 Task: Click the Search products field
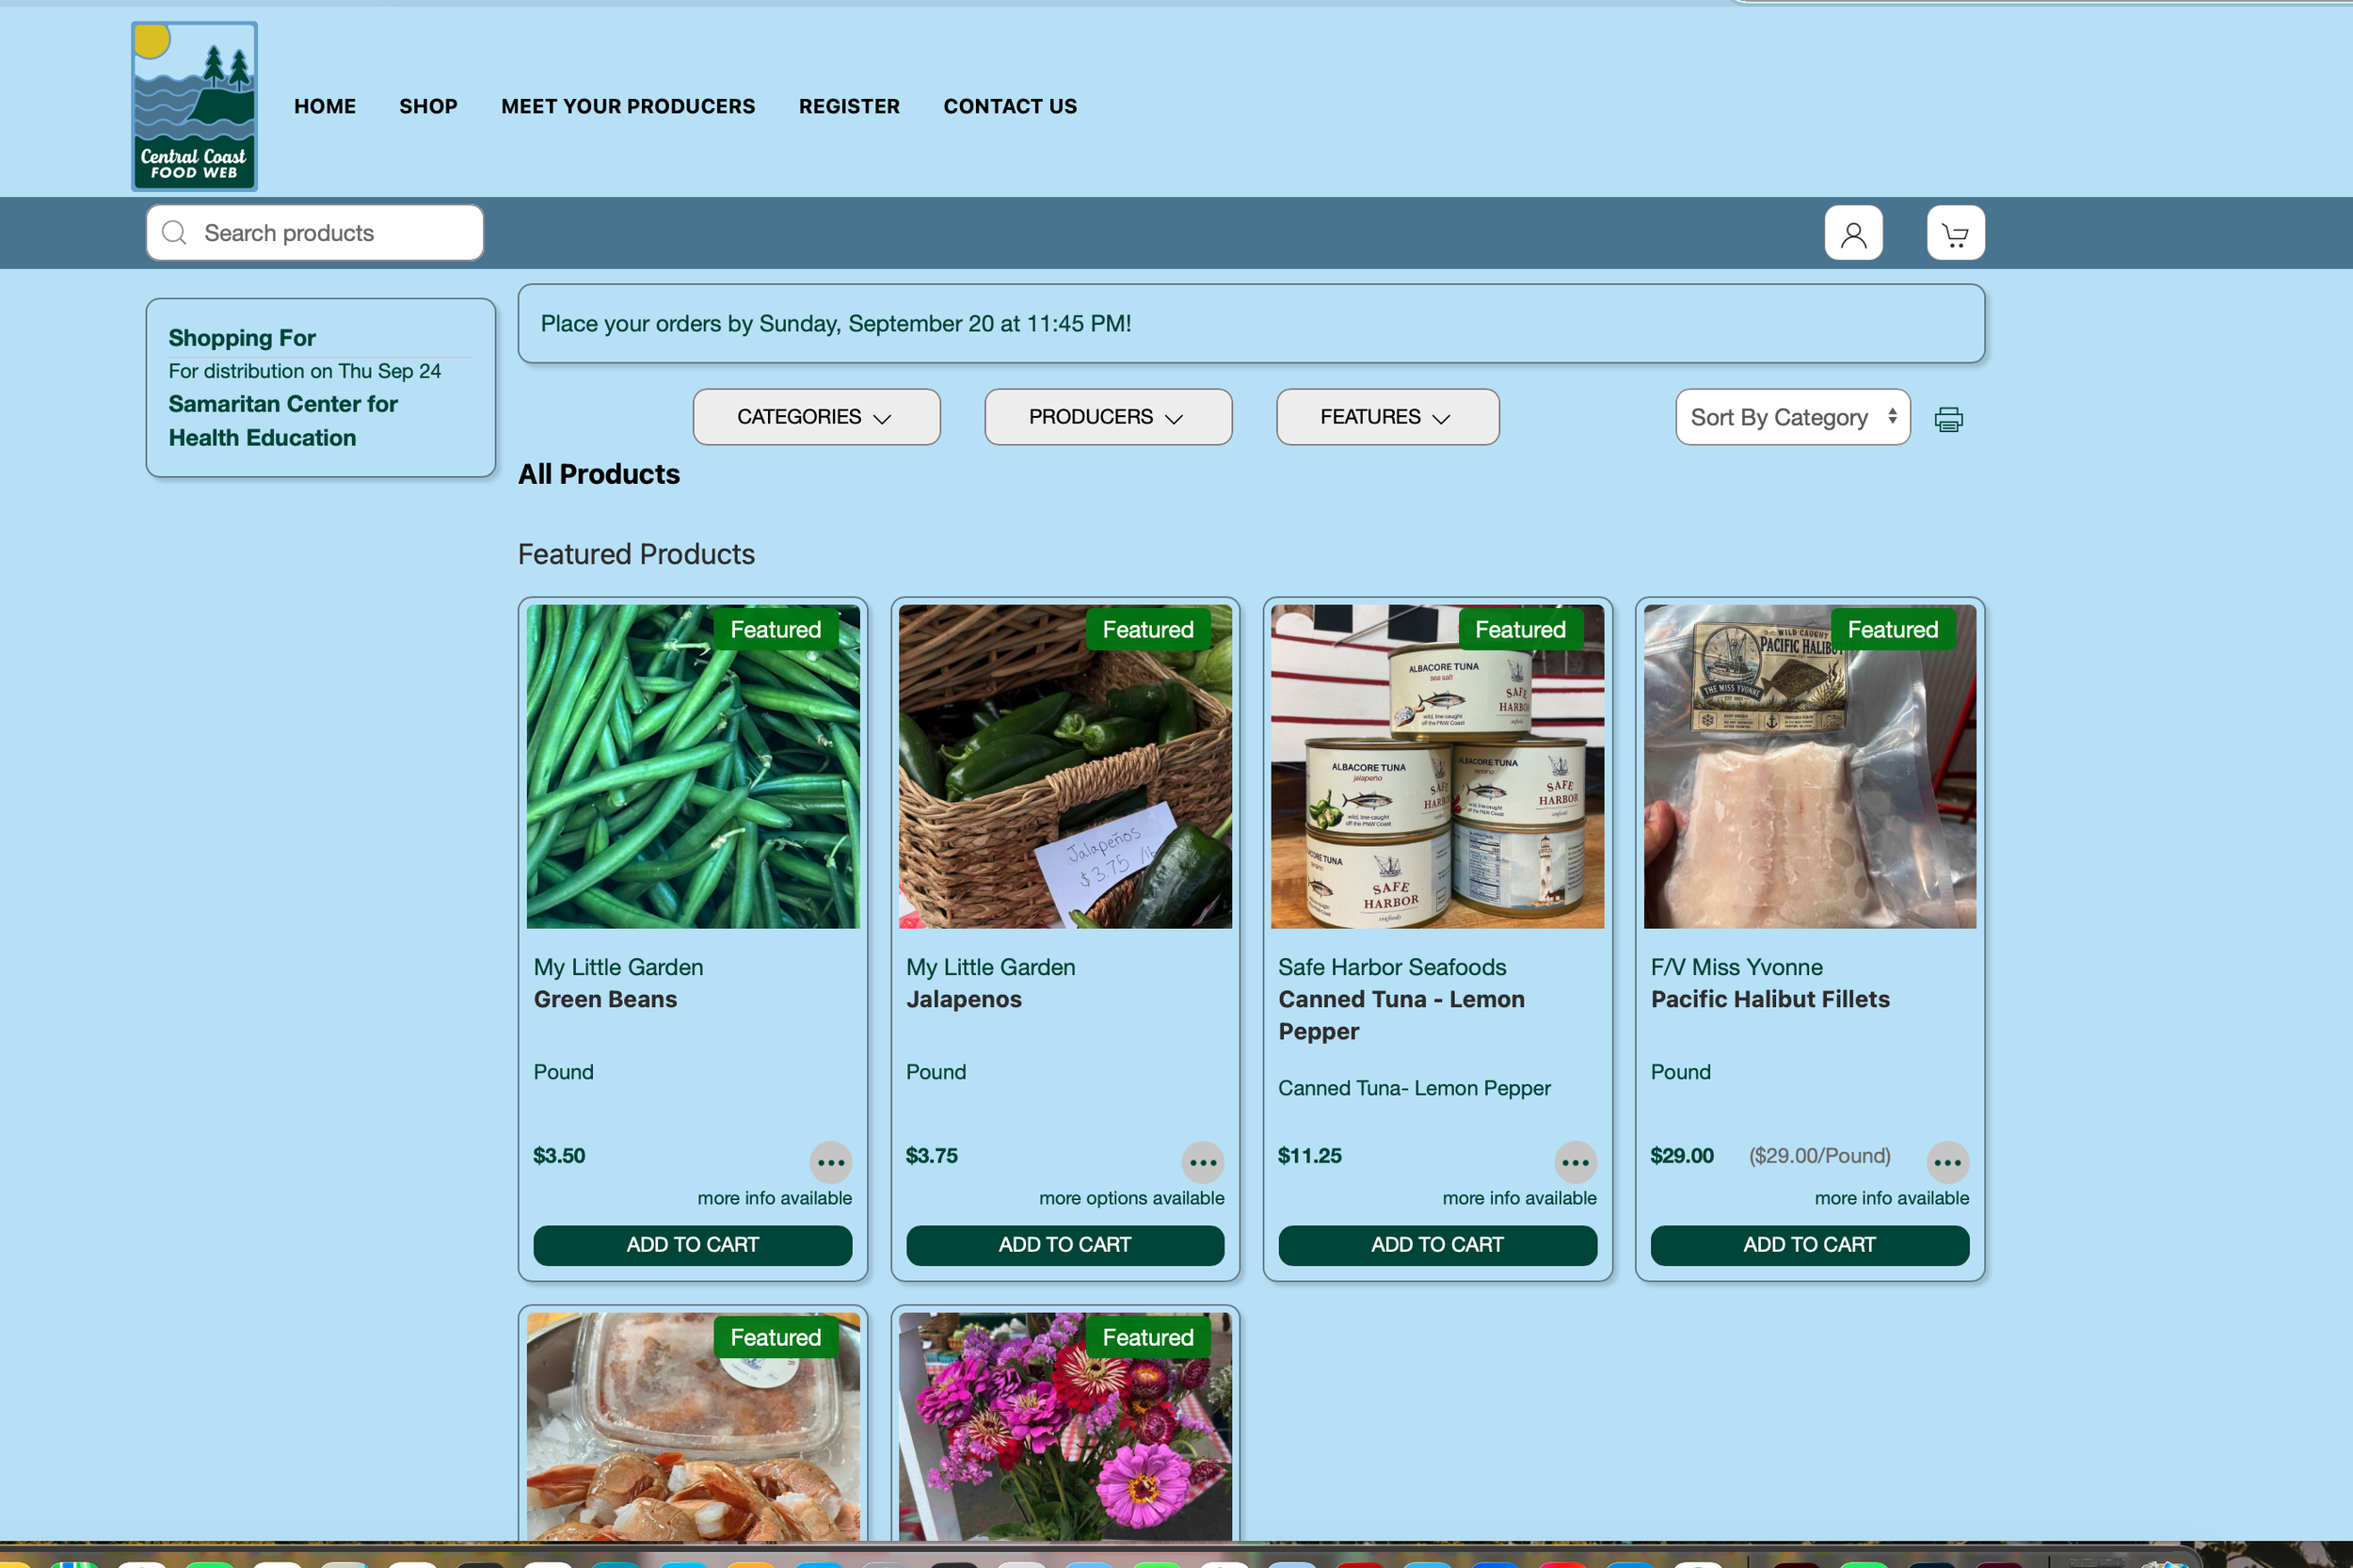pos(315,233)
